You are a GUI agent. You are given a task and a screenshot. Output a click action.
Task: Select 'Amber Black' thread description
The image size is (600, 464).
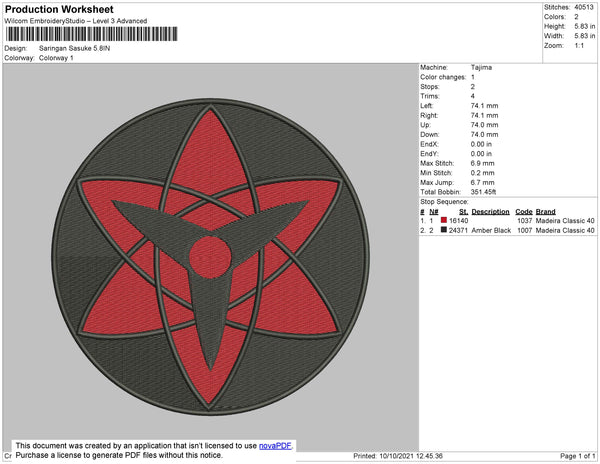491,230
